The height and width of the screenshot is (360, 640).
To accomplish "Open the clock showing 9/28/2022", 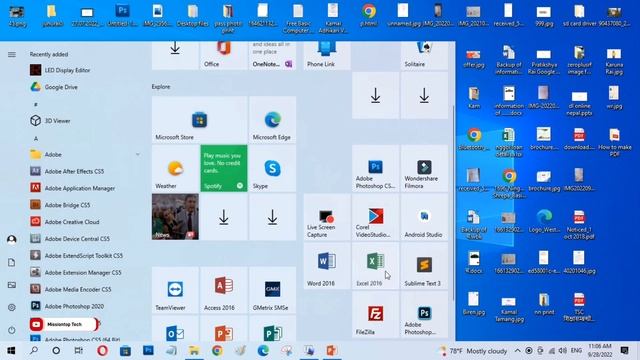I will coord(600,351).
